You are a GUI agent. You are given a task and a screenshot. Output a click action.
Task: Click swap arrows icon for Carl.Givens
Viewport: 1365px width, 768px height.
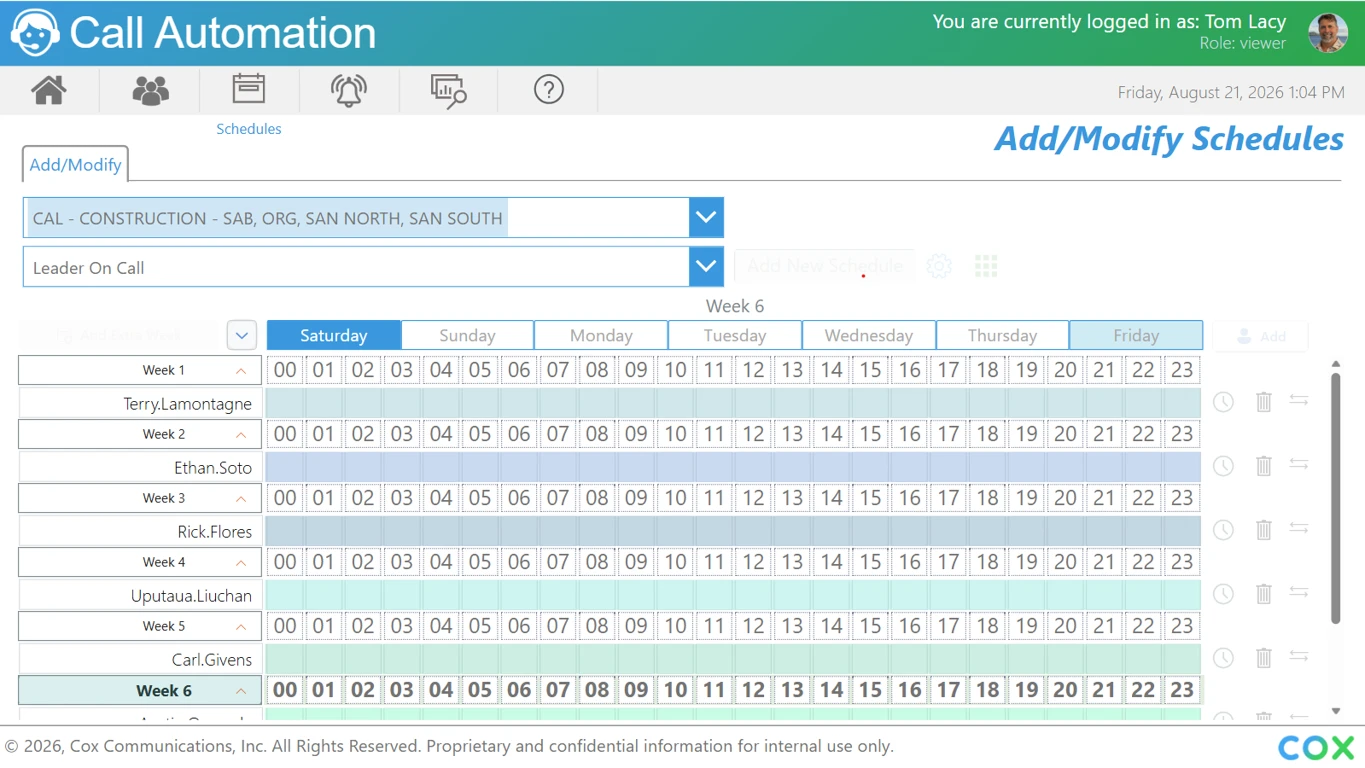(x=1299, y=656)
